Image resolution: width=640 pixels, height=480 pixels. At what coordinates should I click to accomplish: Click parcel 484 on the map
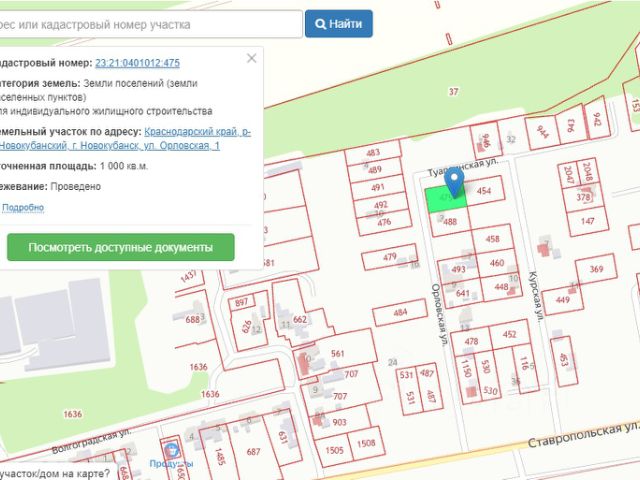tap(400, 313)
